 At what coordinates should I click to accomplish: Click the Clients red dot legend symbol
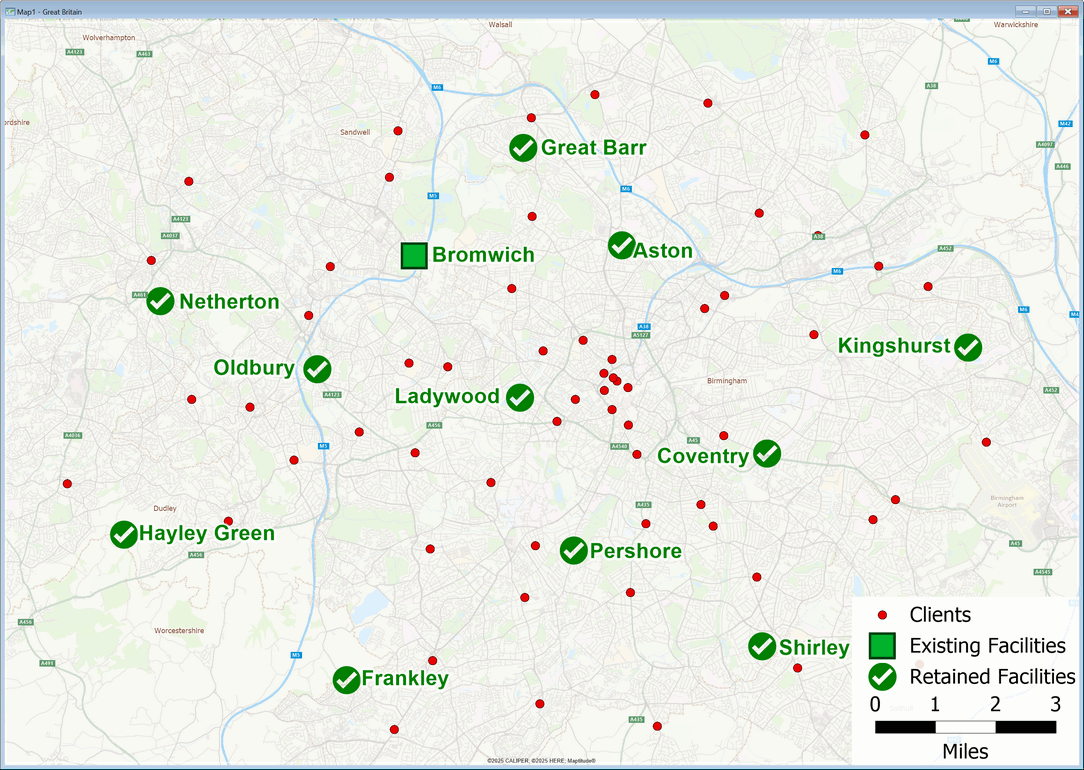882,614
